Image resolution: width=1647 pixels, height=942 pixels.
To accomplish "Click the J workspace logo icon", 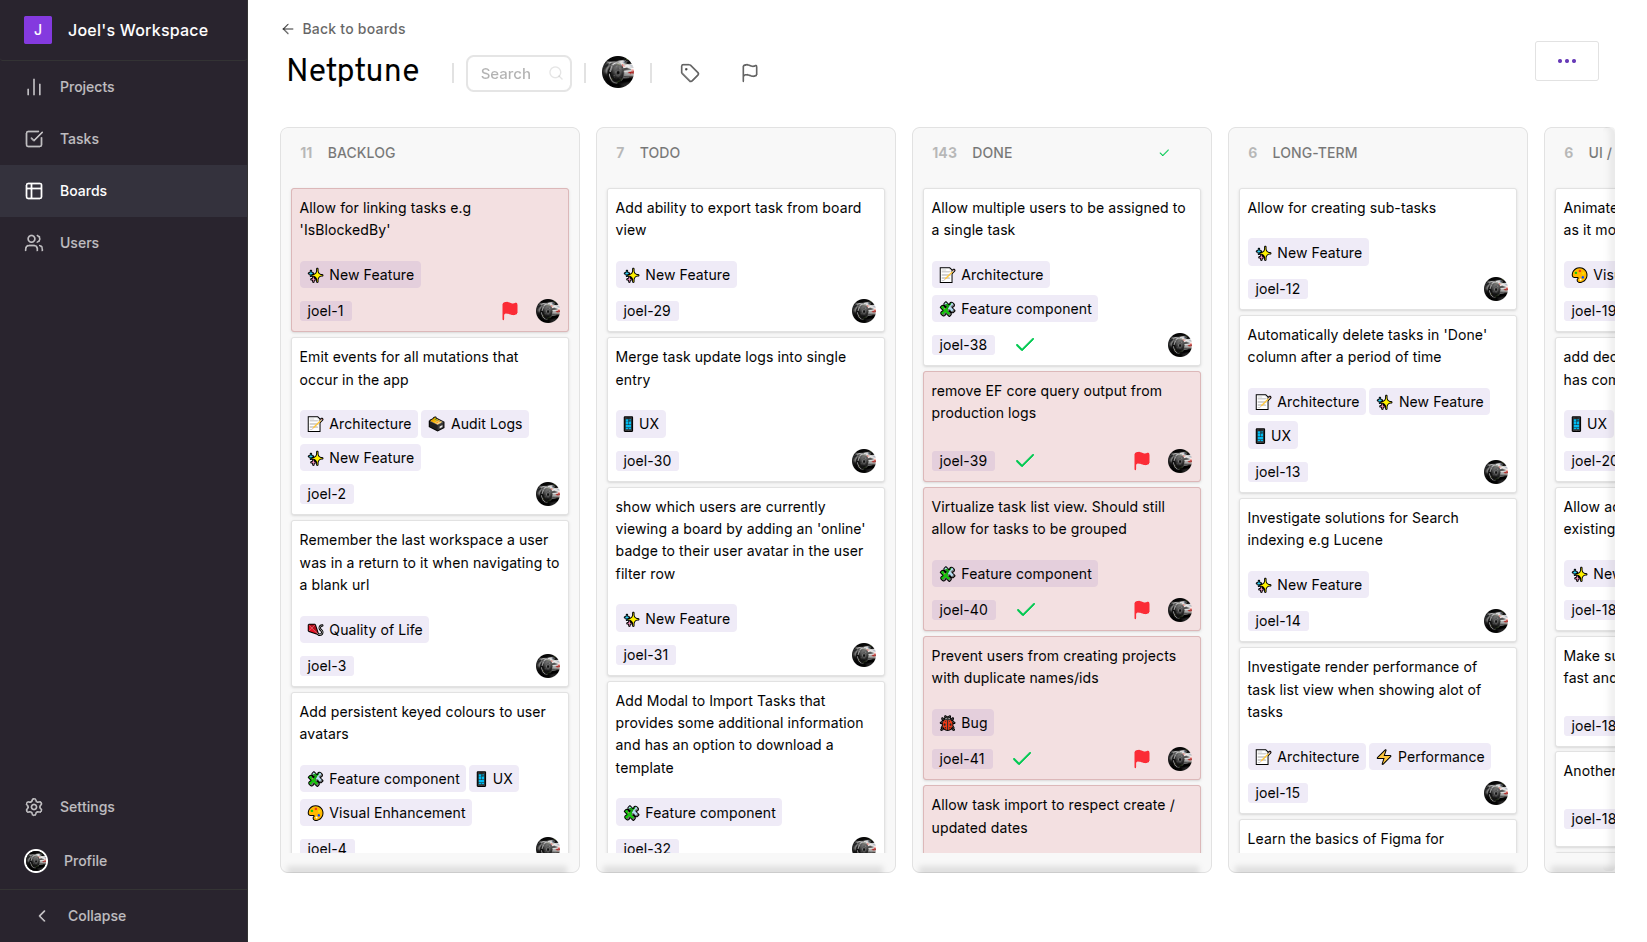I will tap(38, 30).
